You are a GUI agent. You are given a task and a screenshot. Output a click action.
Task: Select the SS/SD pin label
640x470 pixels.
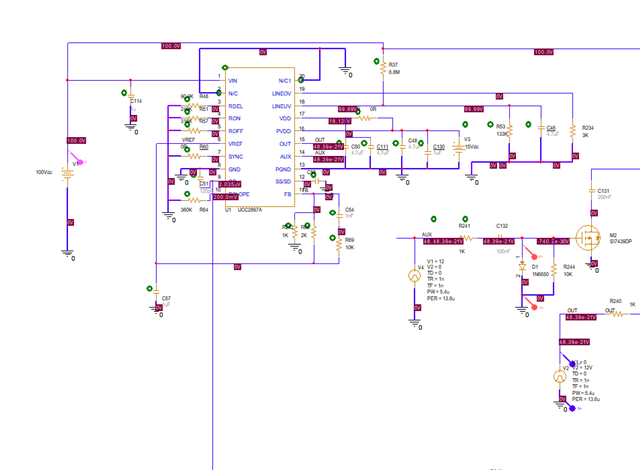click(x=283, y=182)
